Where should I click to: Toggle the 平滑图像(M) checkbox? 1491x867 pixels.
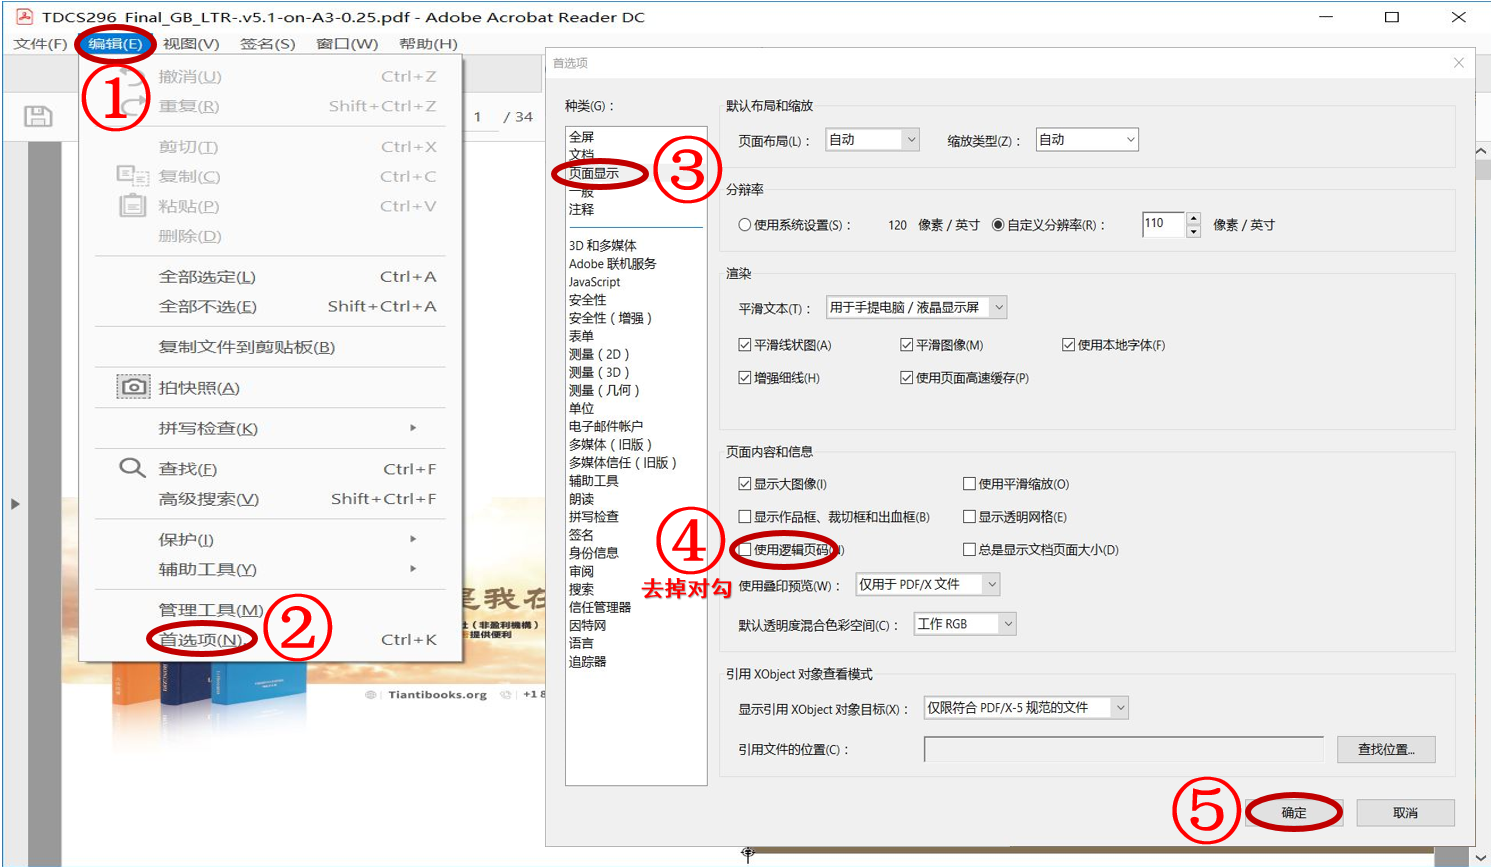907,343
